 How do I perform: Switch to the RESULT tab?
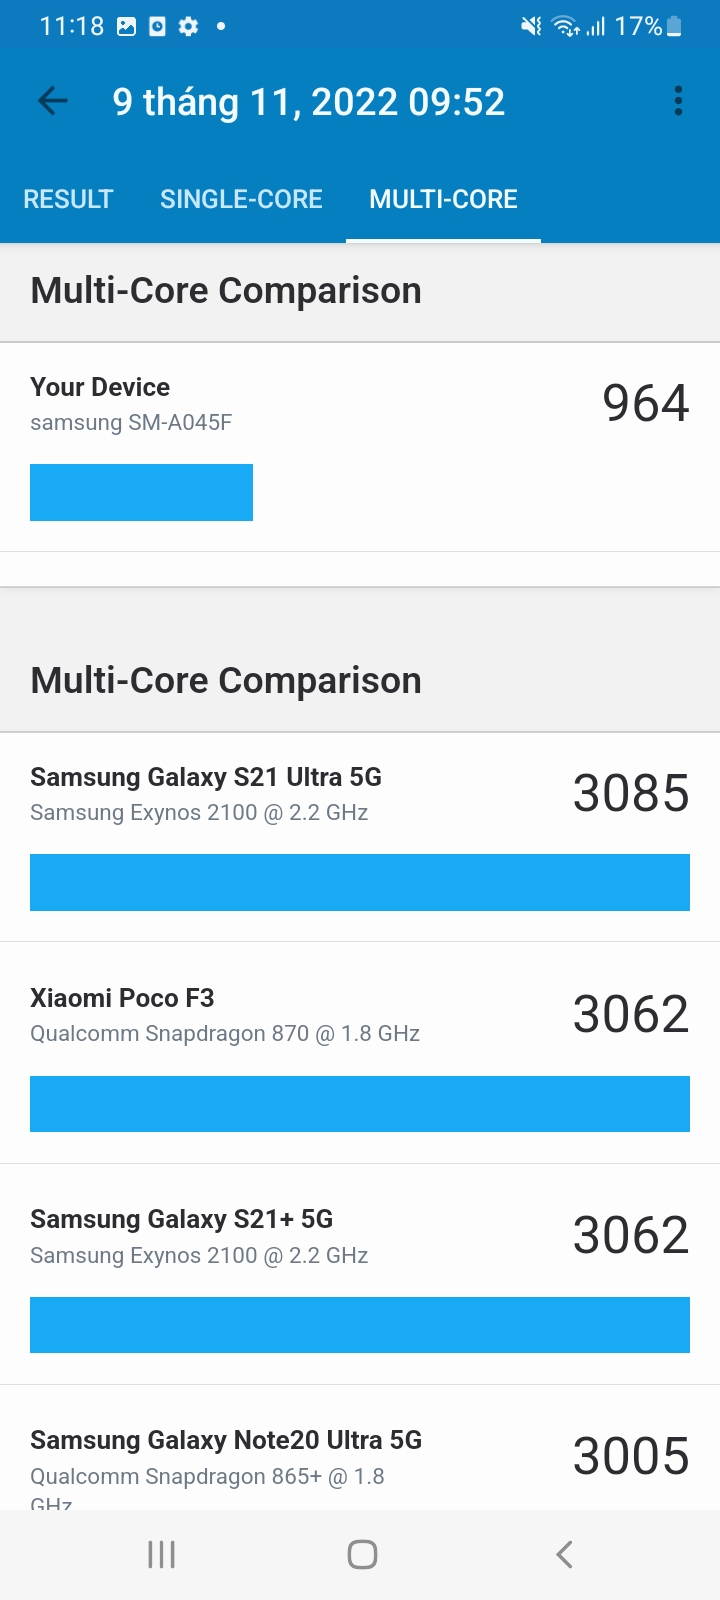coord(68,199)
